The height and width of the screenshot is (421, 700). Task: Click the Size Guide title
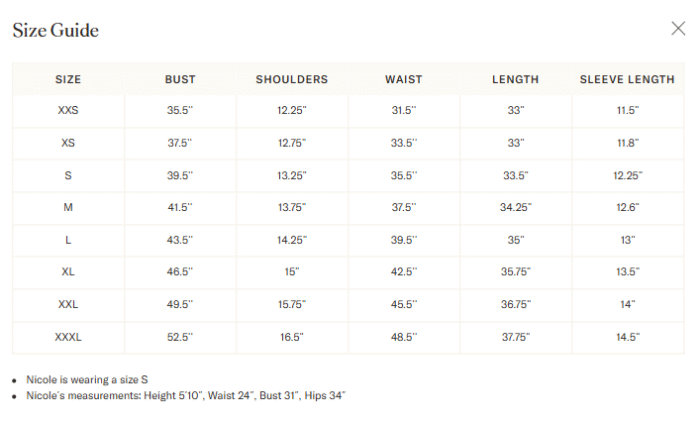pyautogui.click(x=56, y=30)
